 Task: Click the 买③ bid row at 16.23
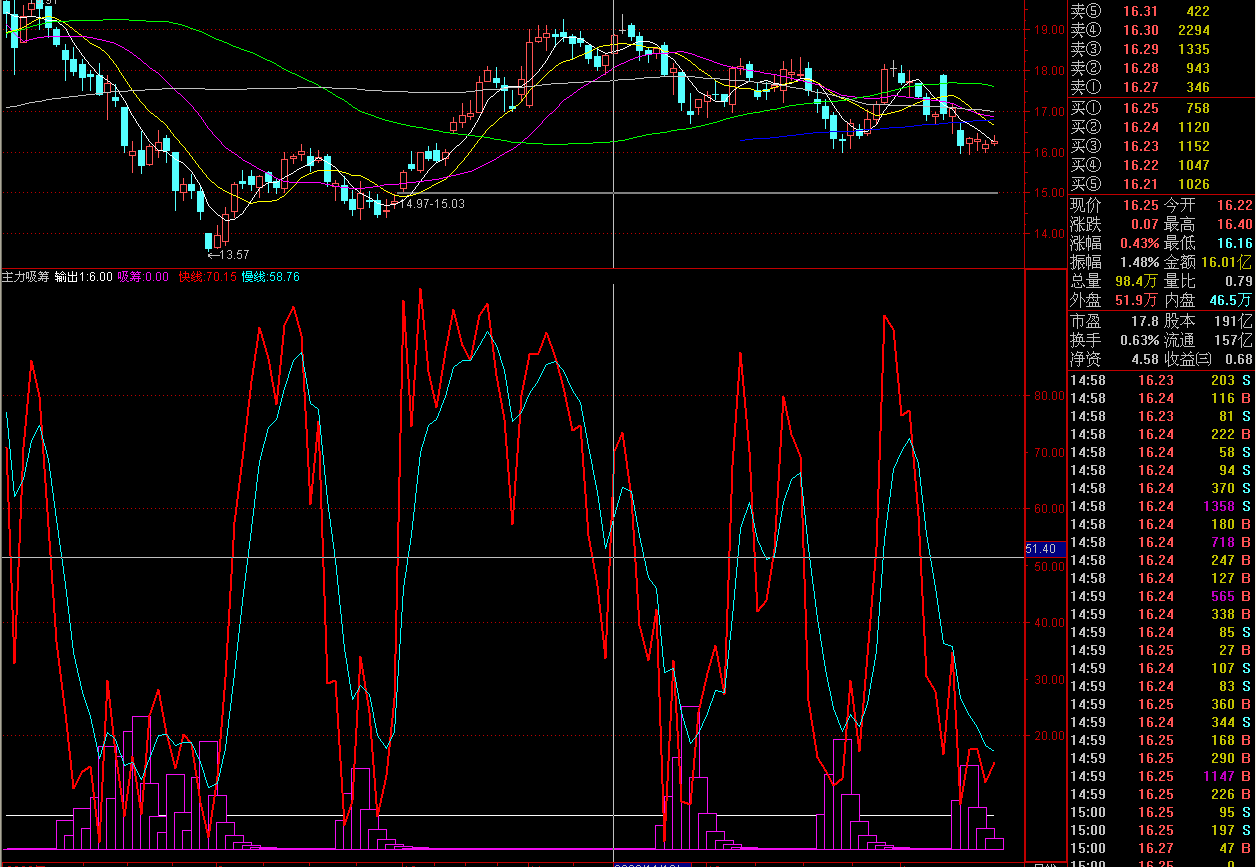(1161, 146)
